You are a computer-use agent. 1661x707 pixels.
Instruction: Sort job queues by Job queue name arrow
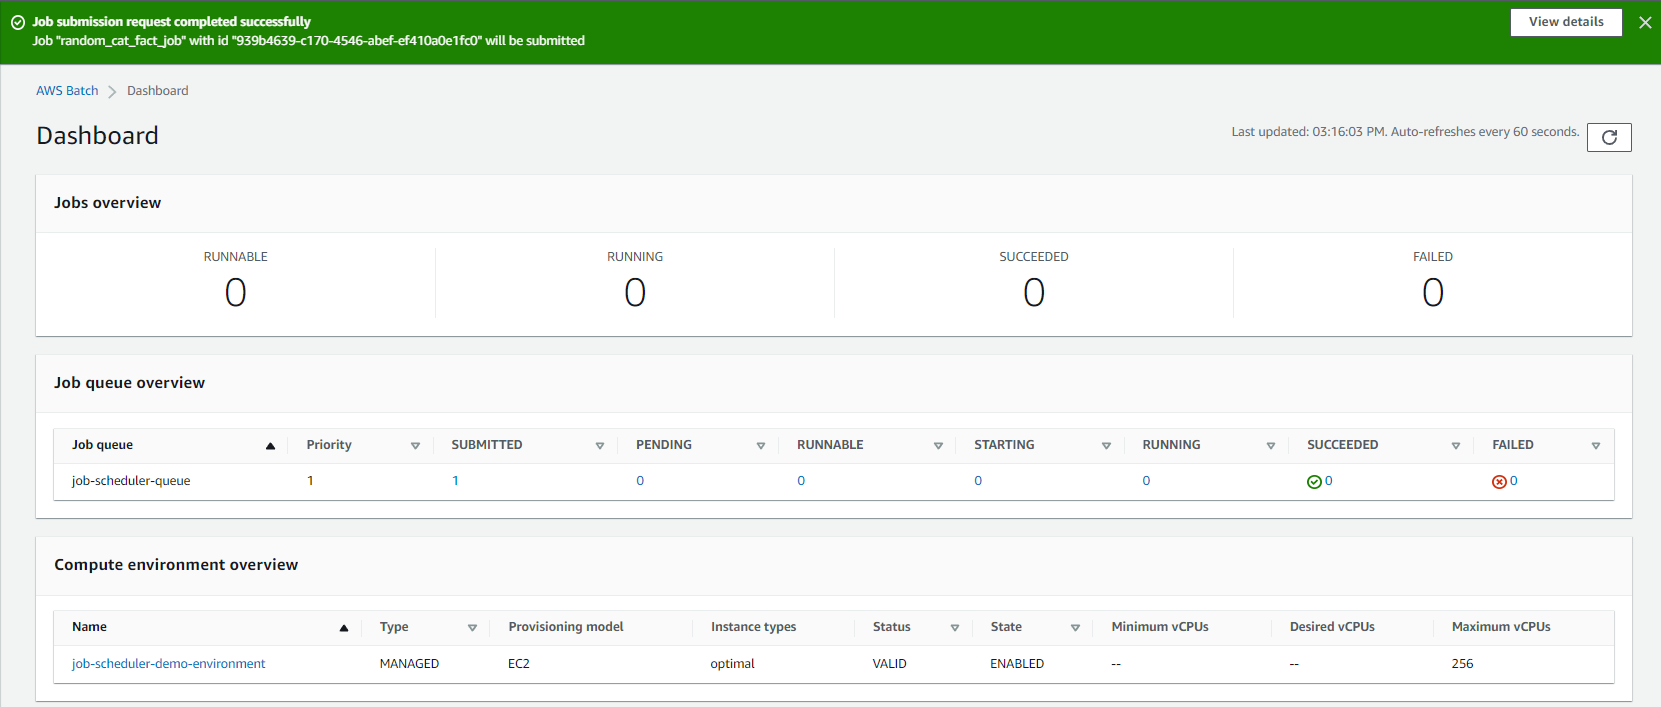(x=270, y=446)
